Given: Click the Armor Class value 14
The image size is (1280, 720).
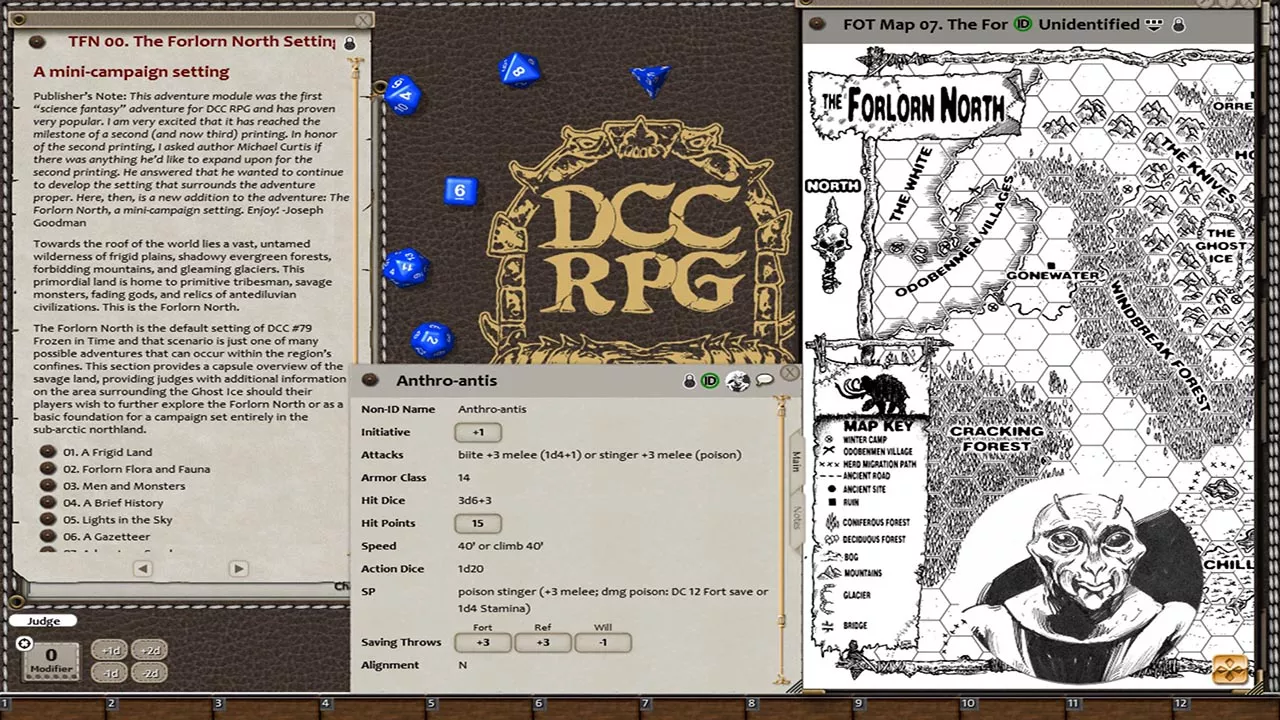Looking at the screenshot, I should click(x=464, y=478).
